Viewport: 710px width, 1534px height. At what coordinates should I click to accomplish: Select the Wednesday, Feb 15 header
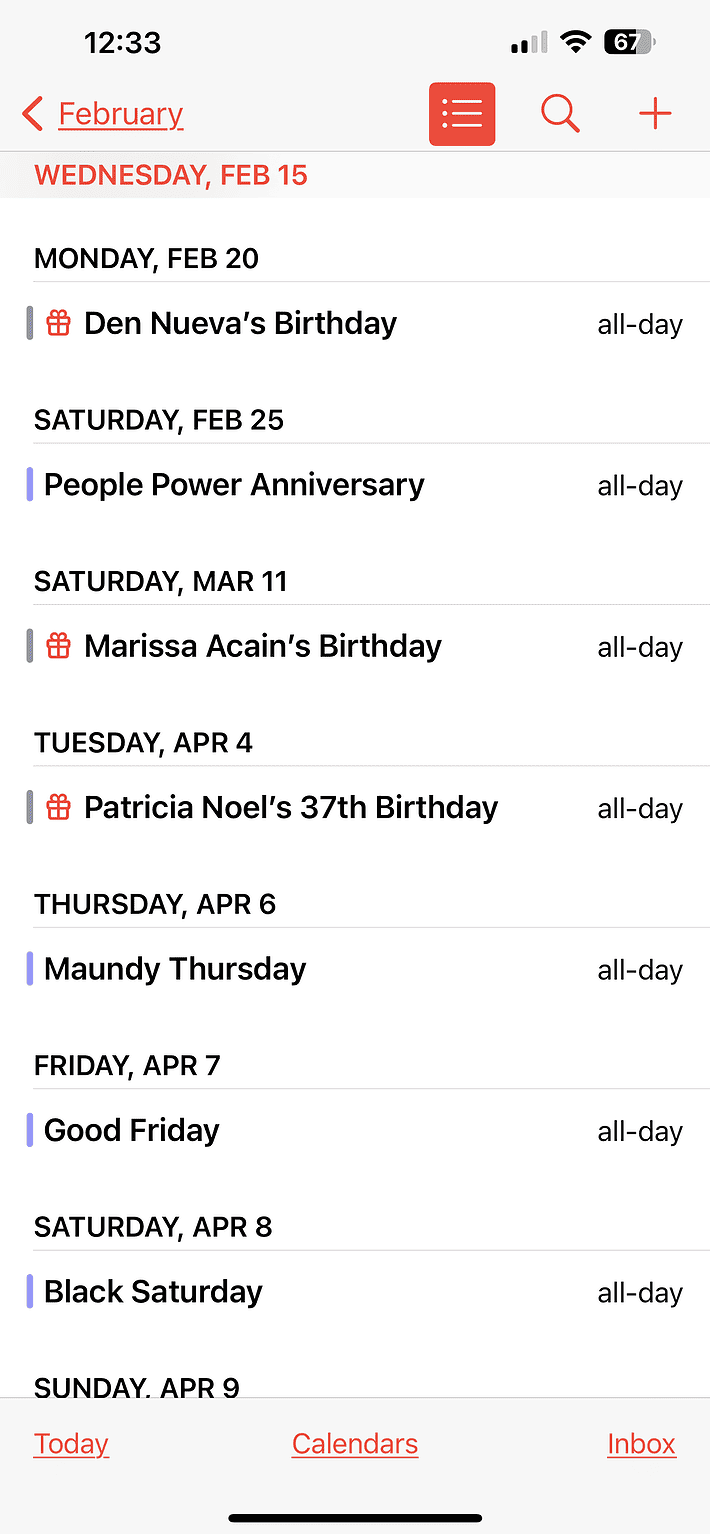click(x=171, y=175)
